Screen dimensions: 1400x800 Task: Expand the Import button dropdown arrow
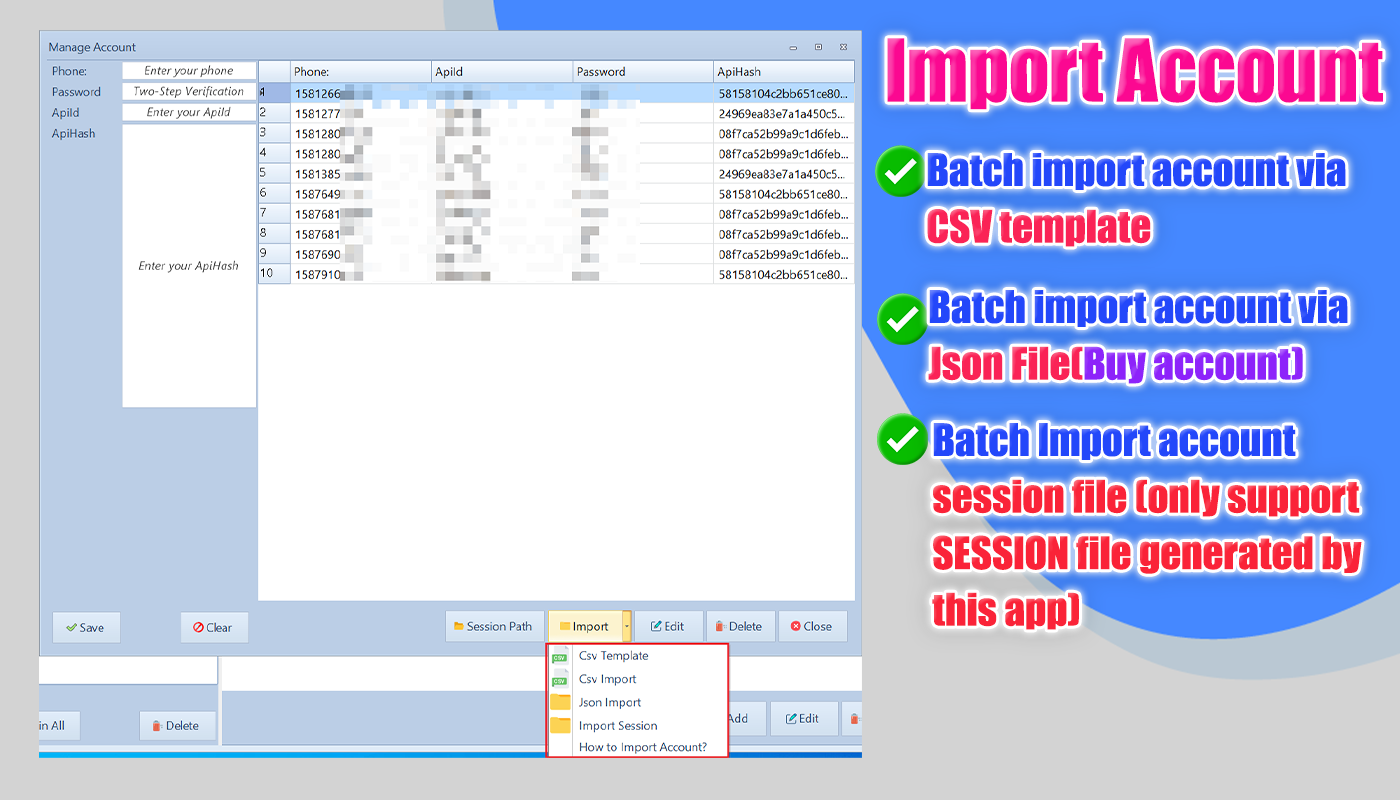pyautogui.click(x=627, y=627)
